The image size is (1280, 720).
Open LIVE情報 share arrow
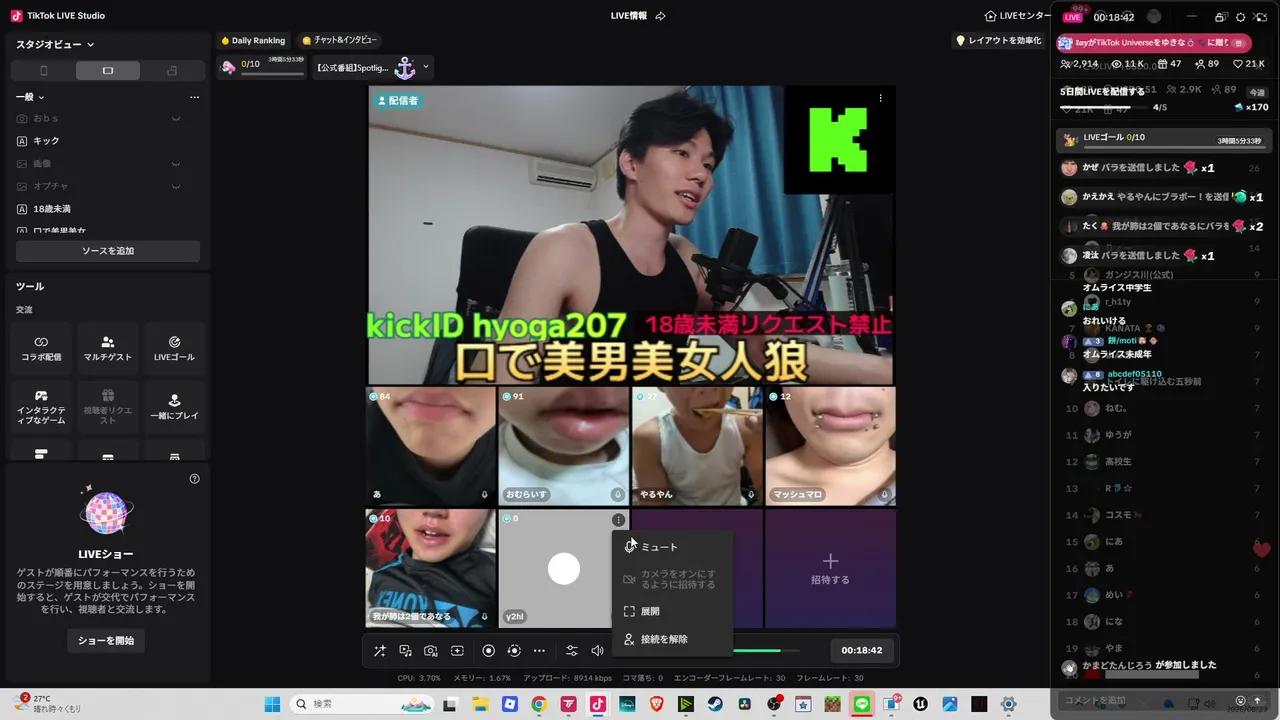[x=660, y=16]
